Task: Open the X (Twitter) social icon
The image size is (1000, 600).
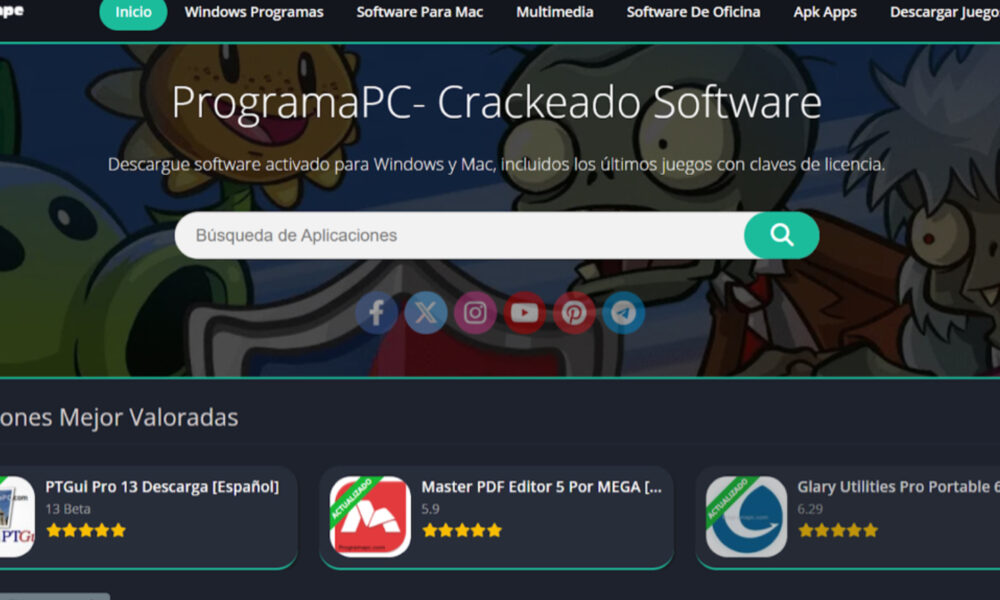Action: click(425, 312)
